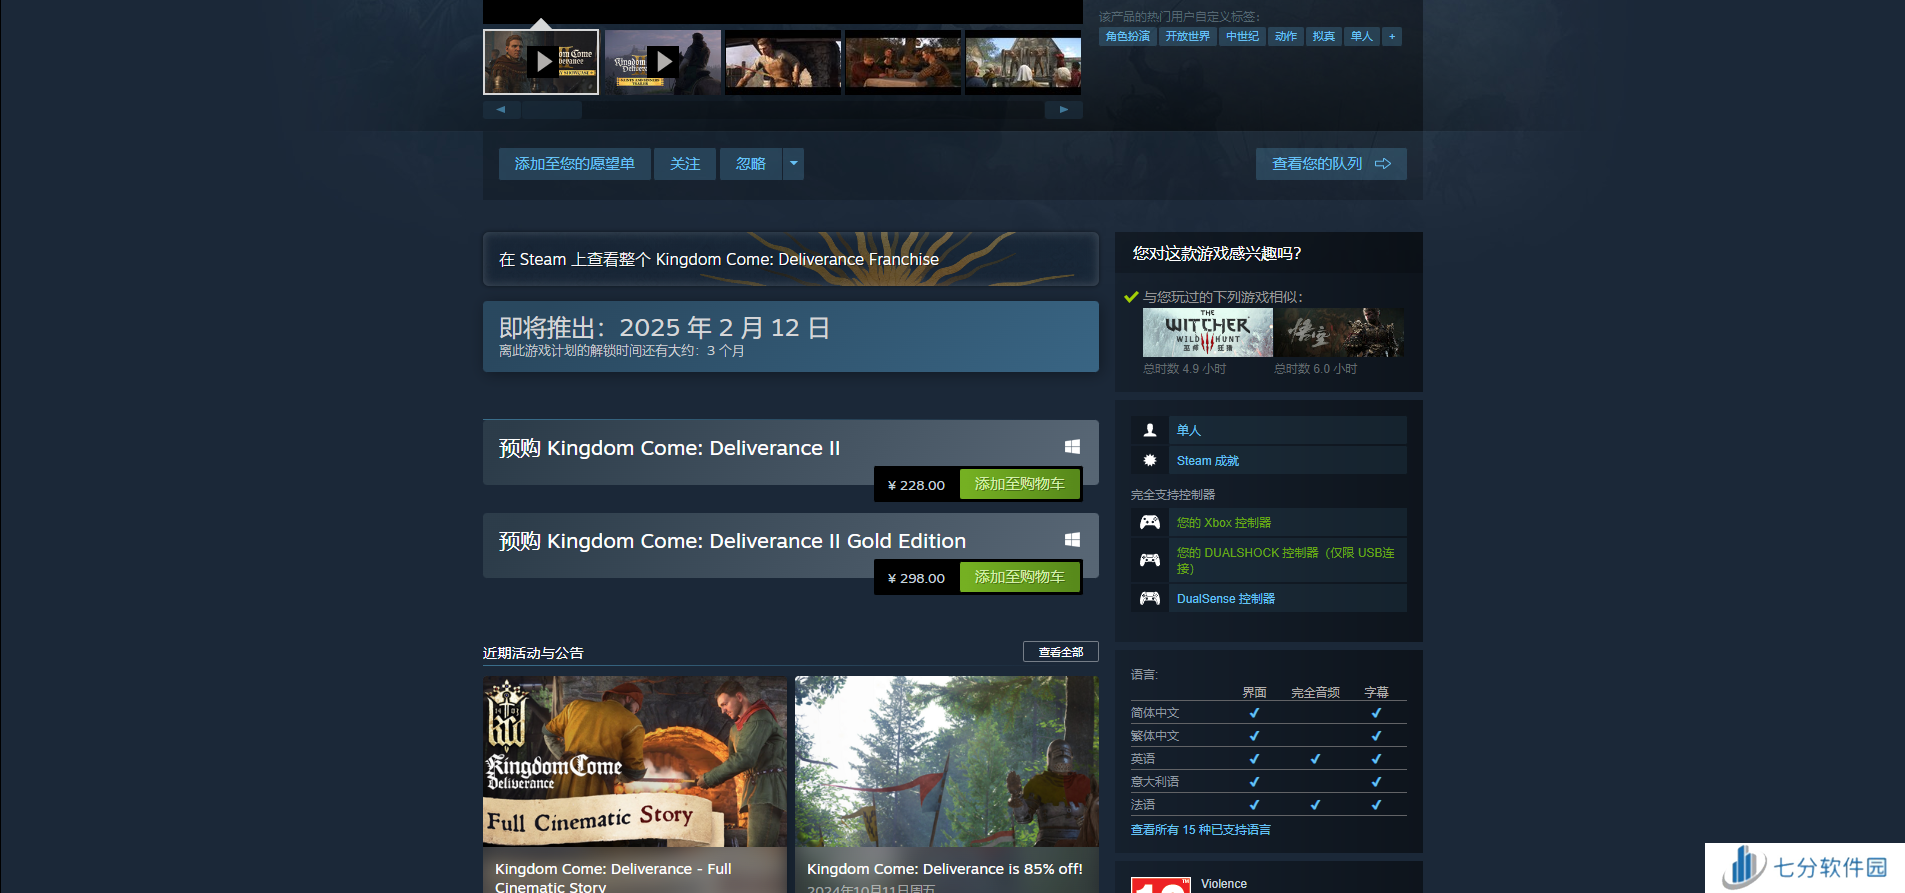Viewport: 1905px width, 893px height.
Task: Select the village crowd screenshot thumbnail
Action: pyautogui.click(x=1023, y=62)
